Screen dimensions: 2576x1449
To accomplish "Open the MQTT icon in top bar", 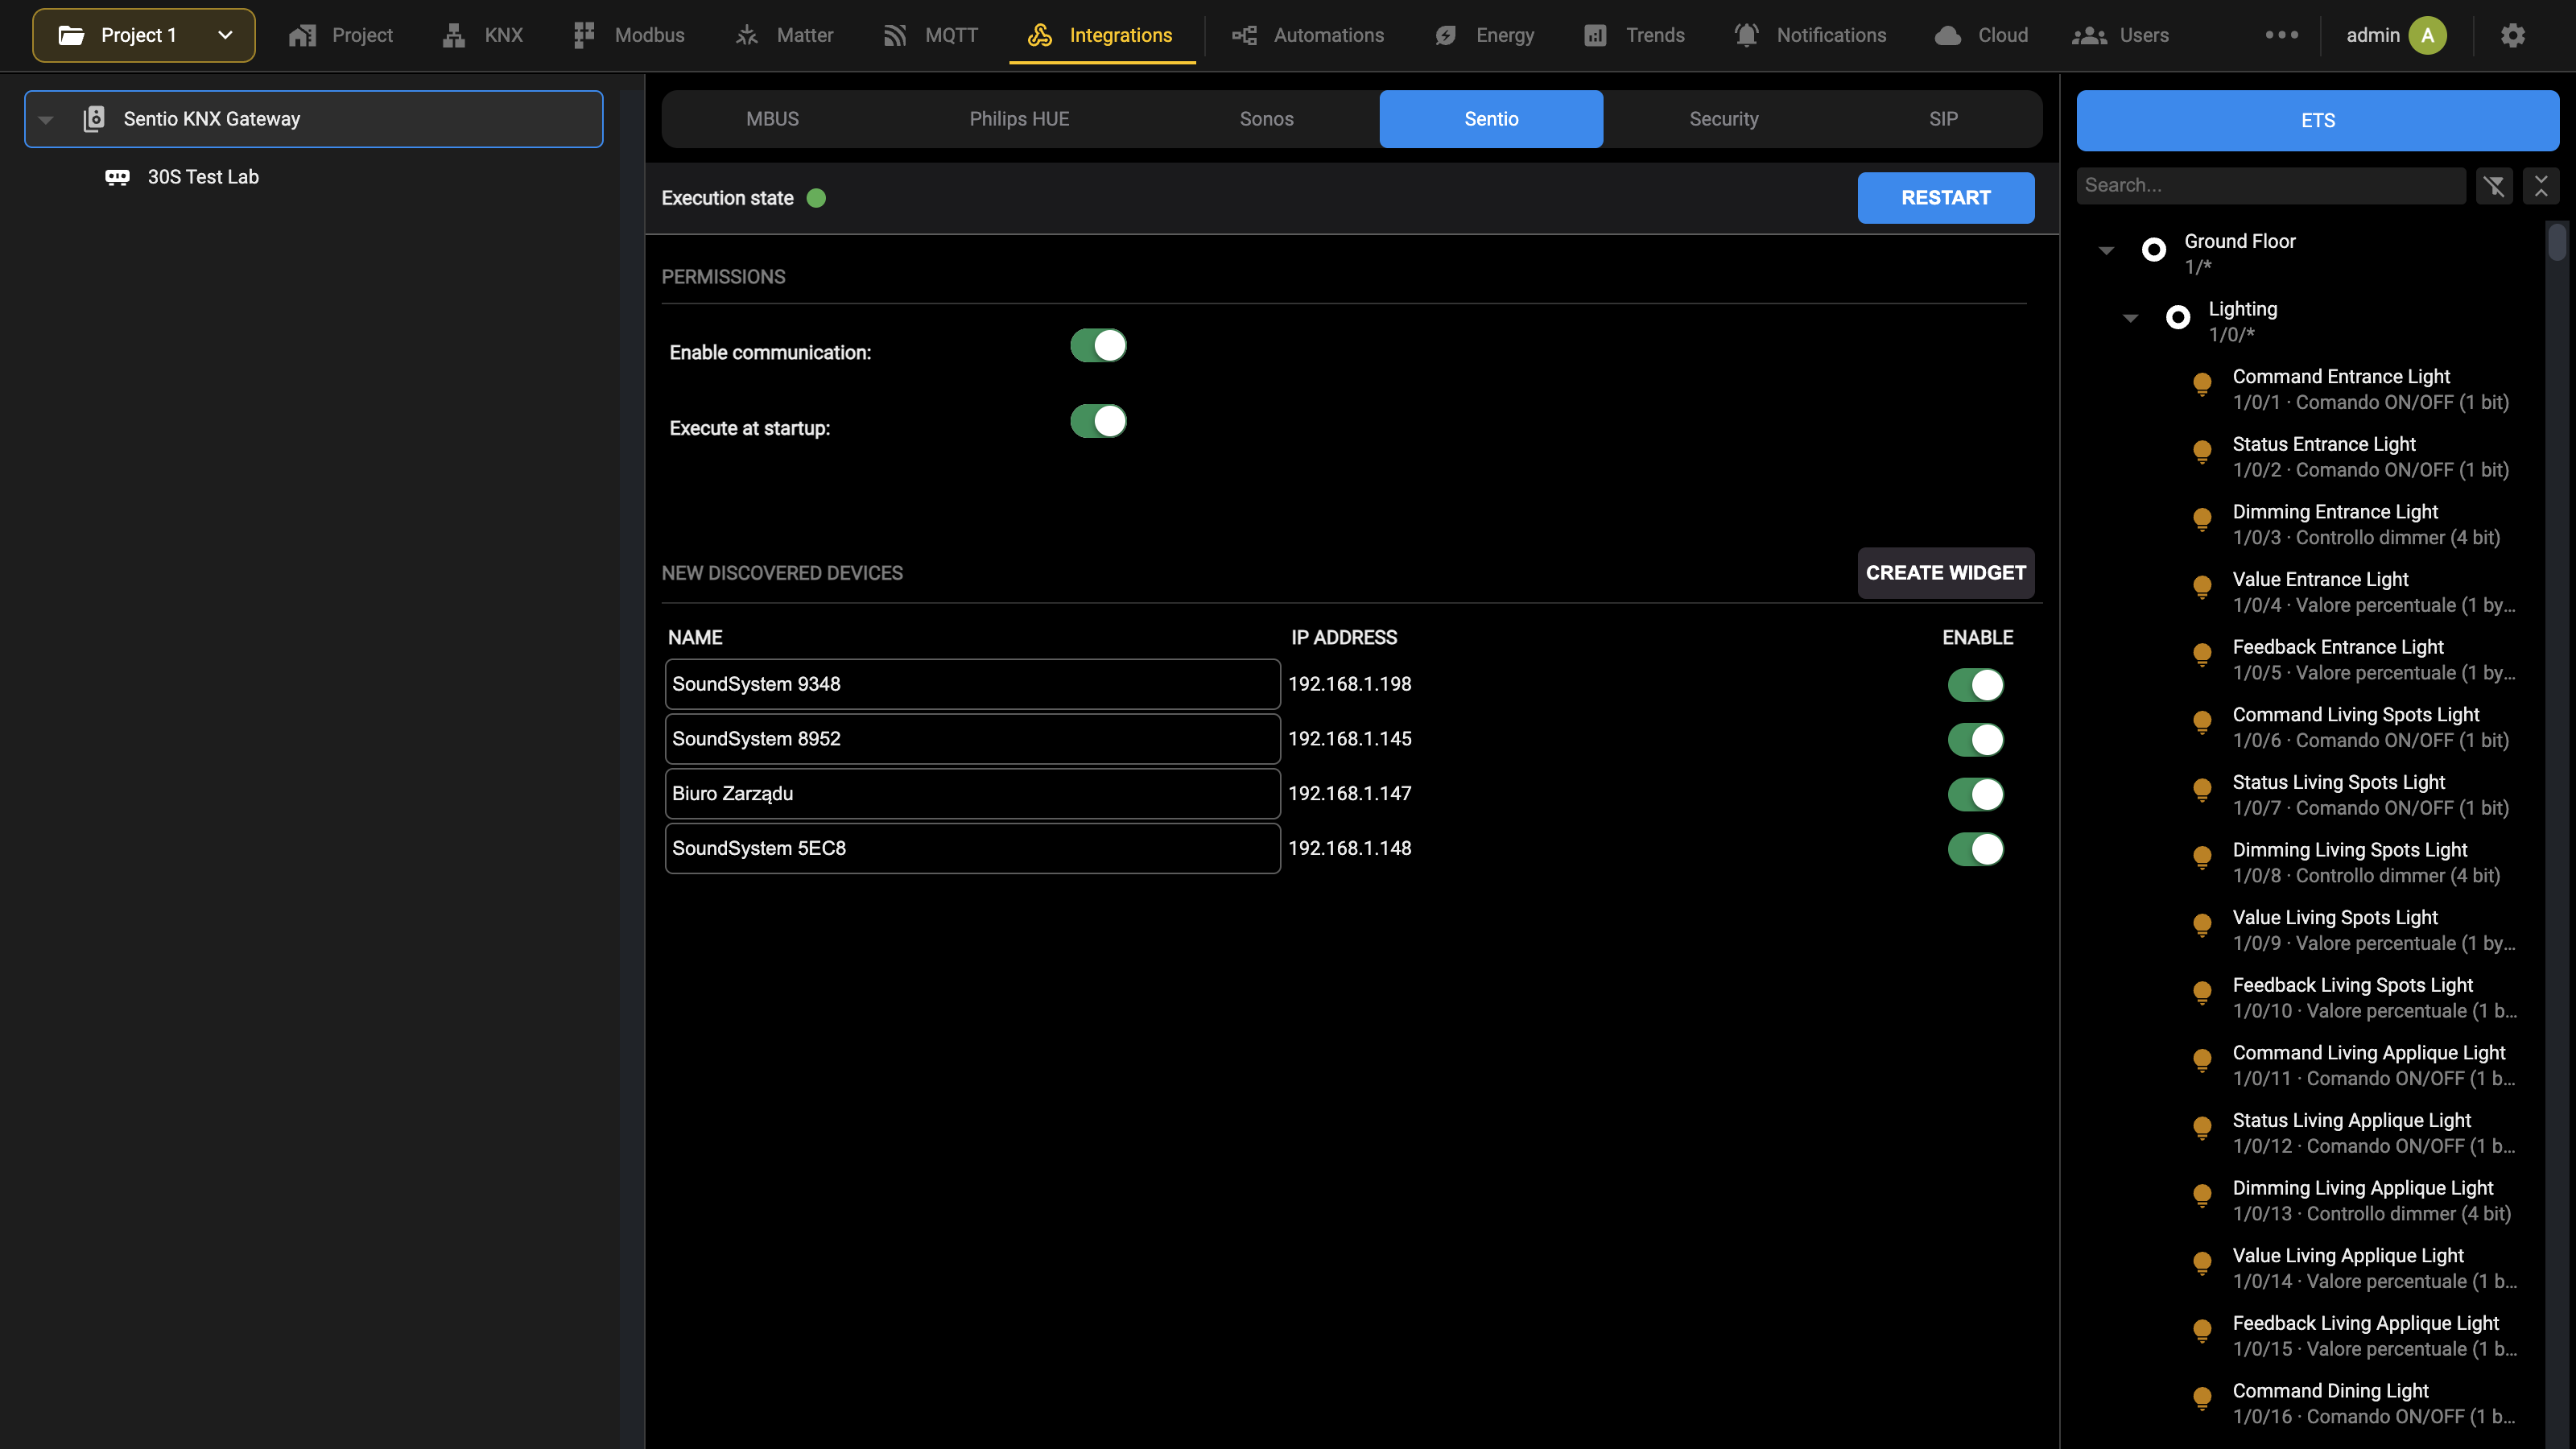I will (x=895, y=36).
